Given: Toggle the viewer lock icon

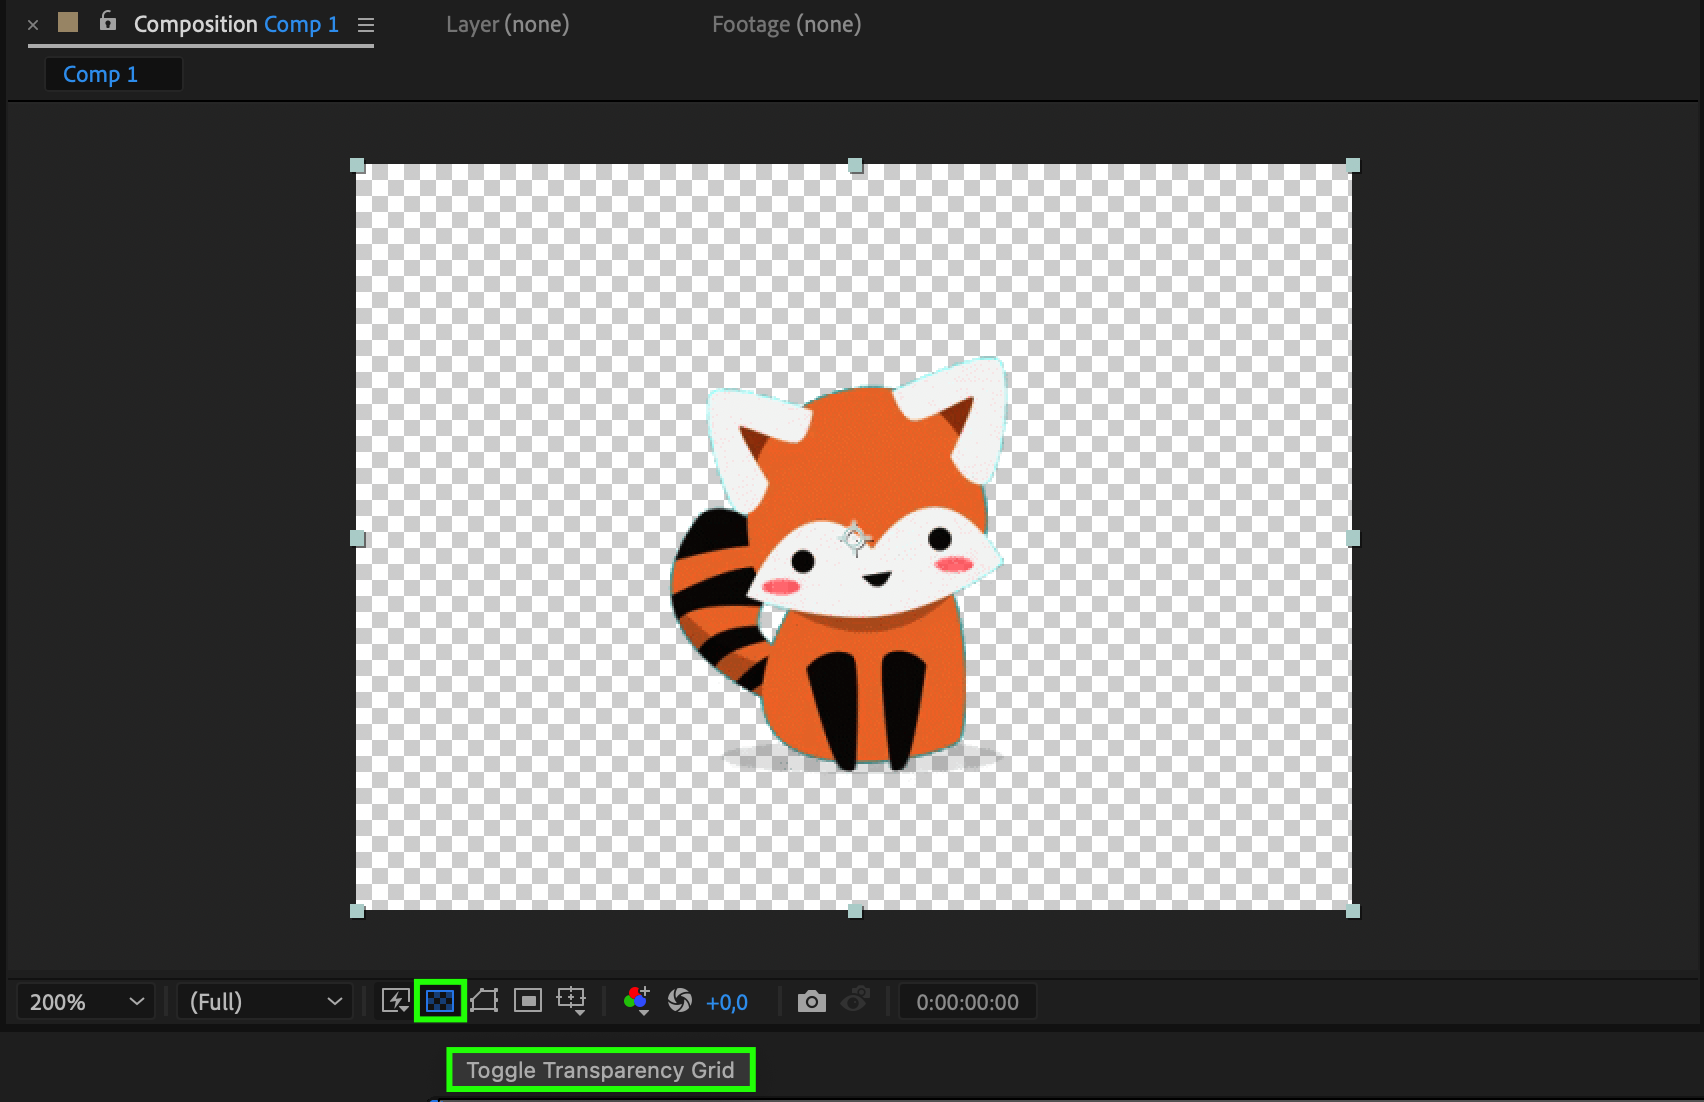Looking at the screenshot, I should pos(107,22).
